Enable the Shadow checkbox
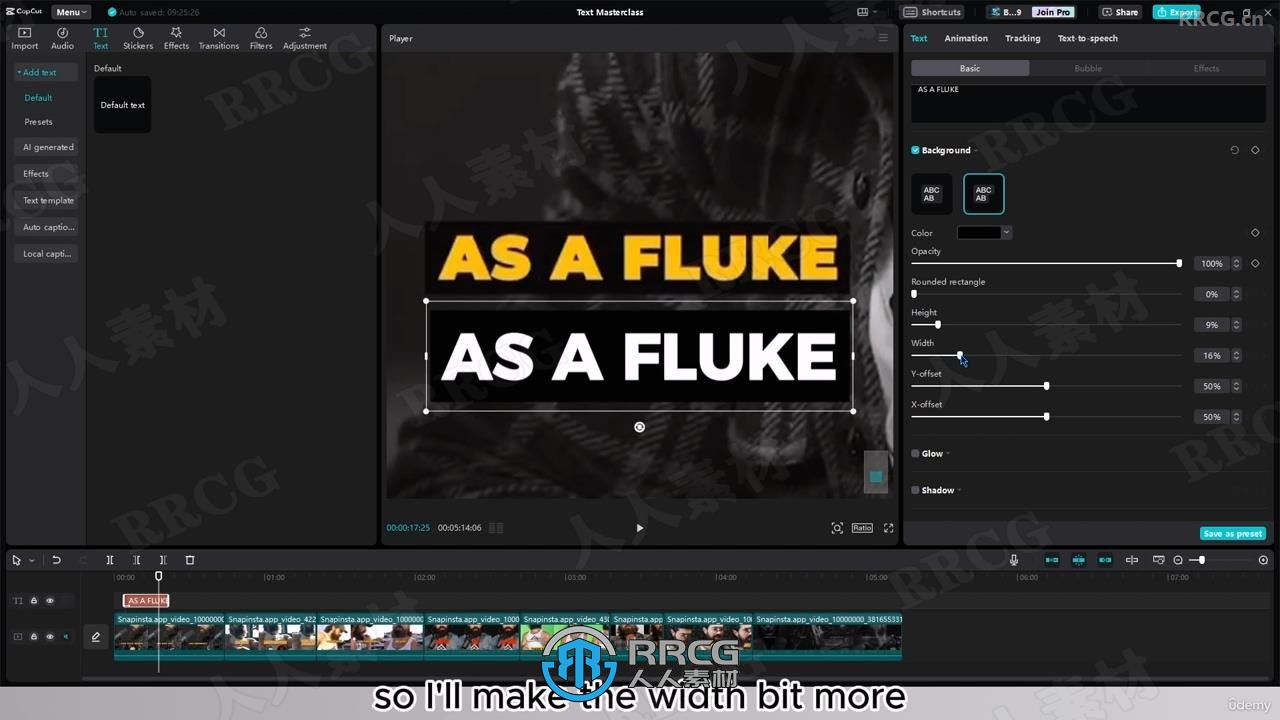This screenshot has height=720, width=1280. point(915,490)
